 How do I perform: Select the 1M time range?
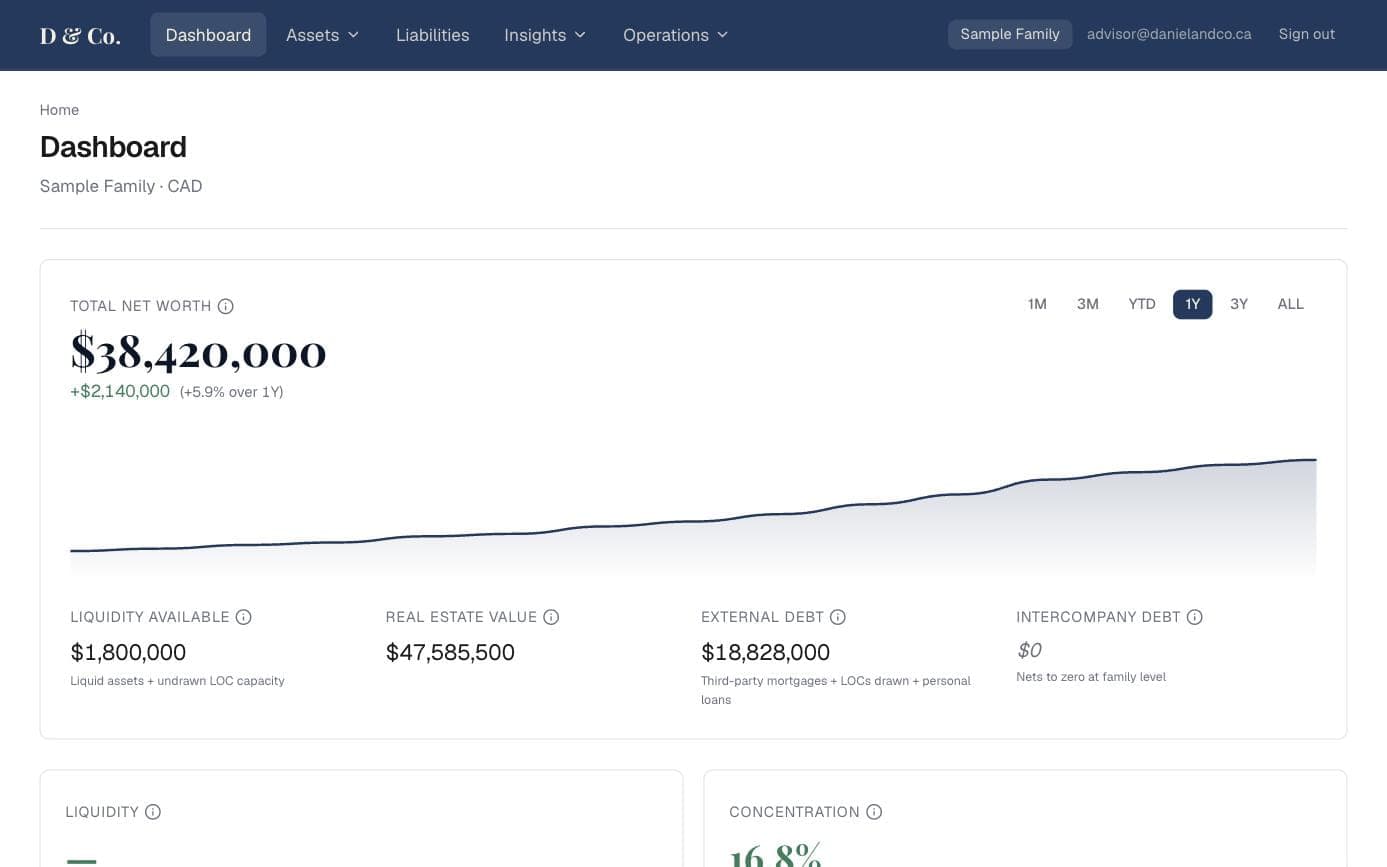[x=1037, y=304]
